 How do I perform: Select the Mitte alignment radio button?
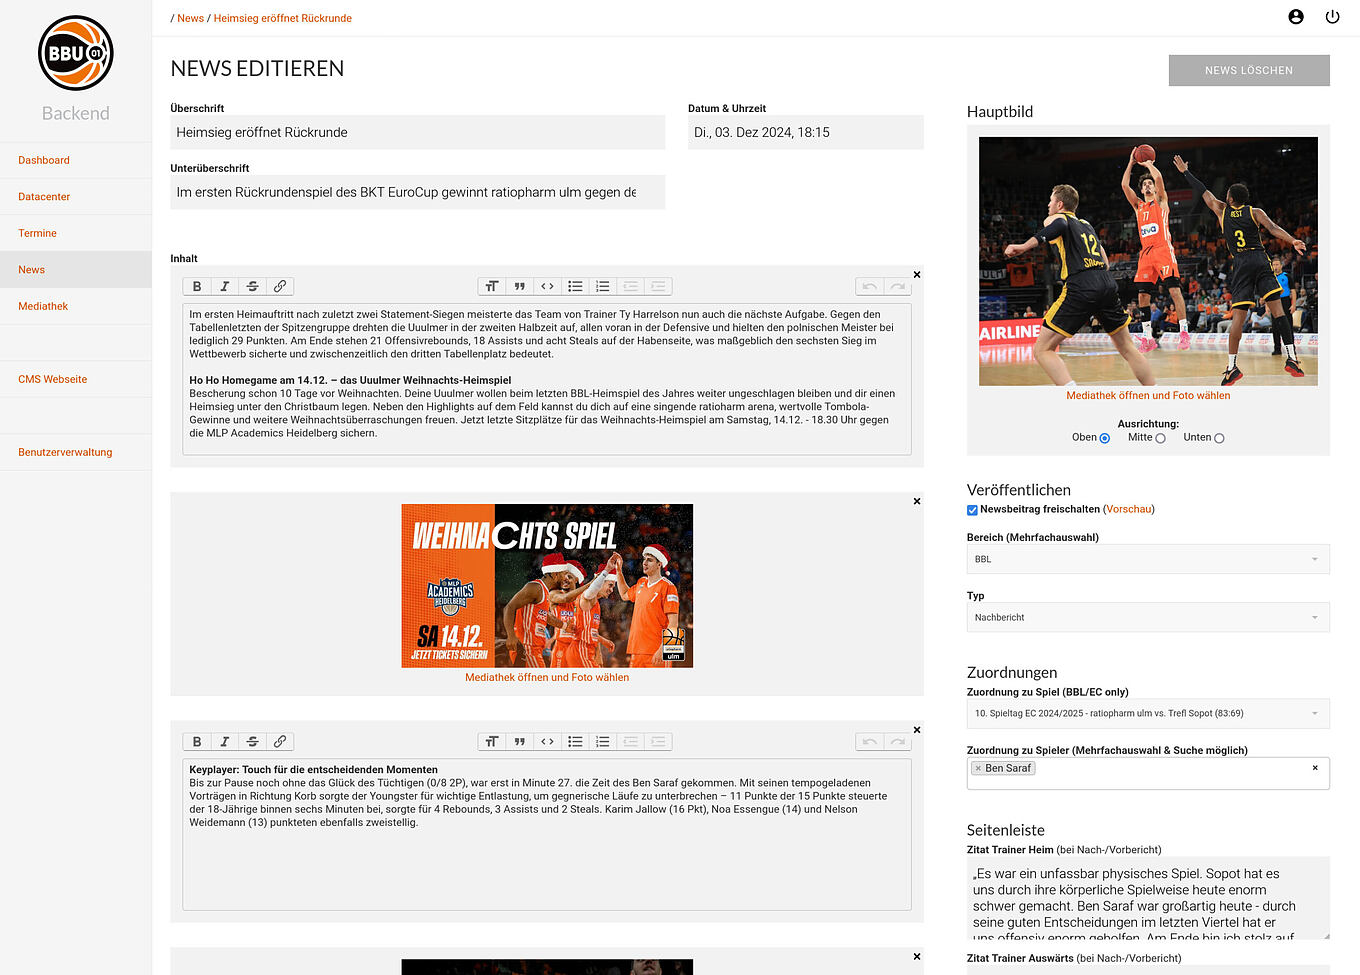(x=1161, y=437)
